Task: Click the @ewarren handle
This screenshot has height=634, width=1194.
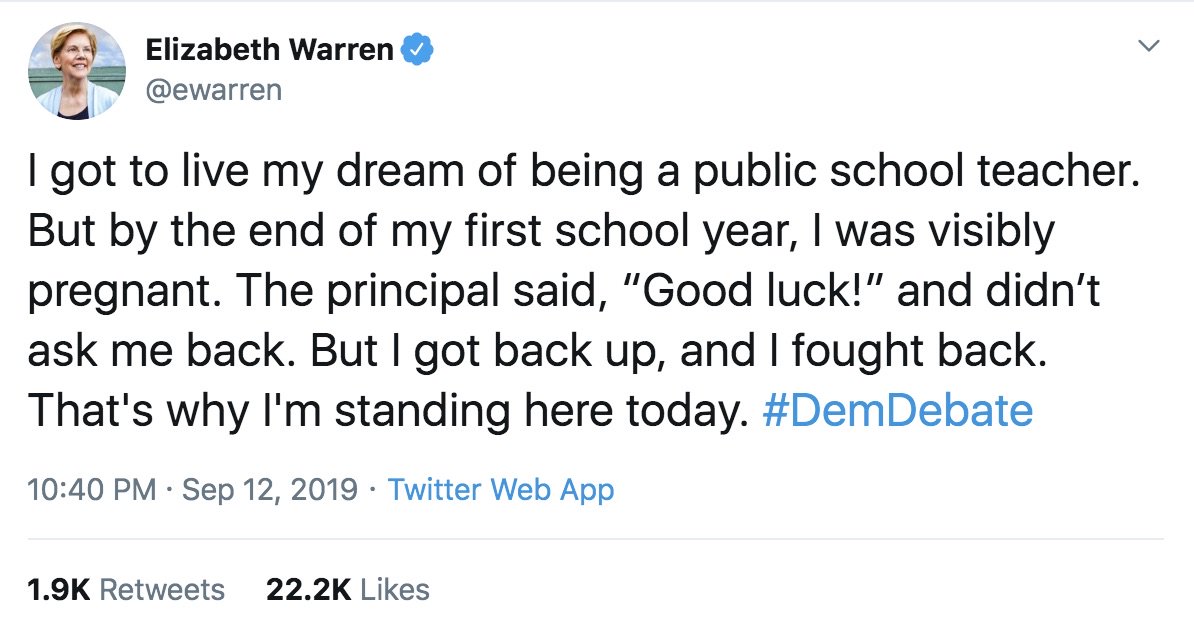Action: (x=213, y=90)
